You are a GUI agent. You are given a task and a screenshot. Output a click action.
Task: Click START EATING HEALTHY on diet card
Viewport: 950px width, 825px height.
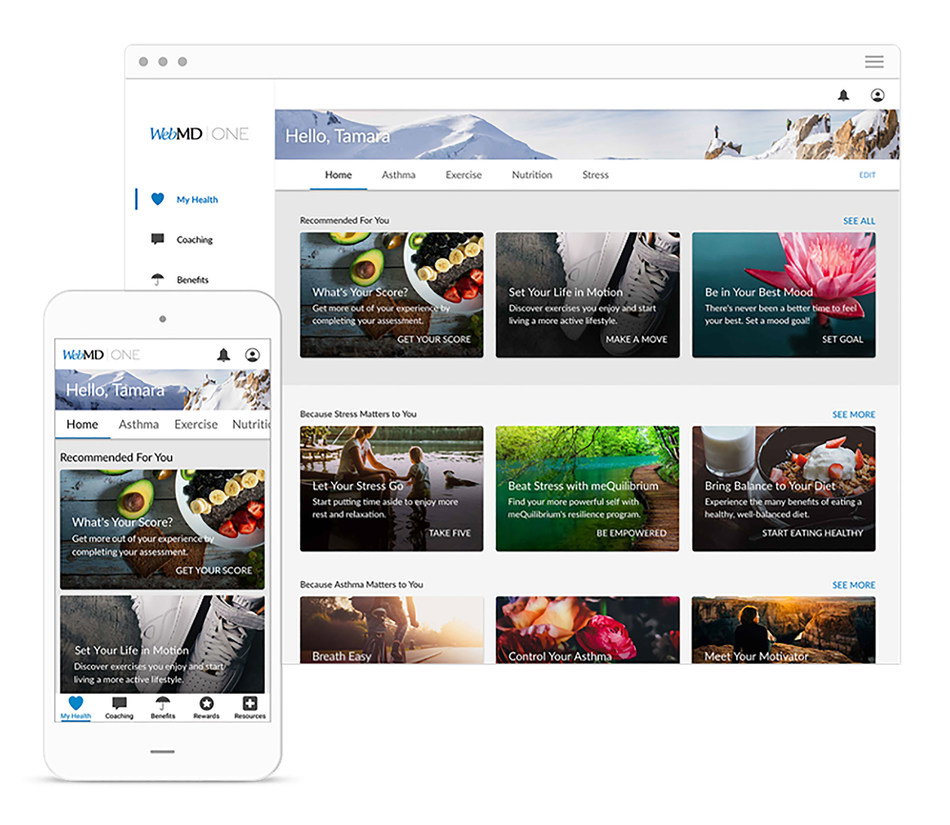[812, 534]
